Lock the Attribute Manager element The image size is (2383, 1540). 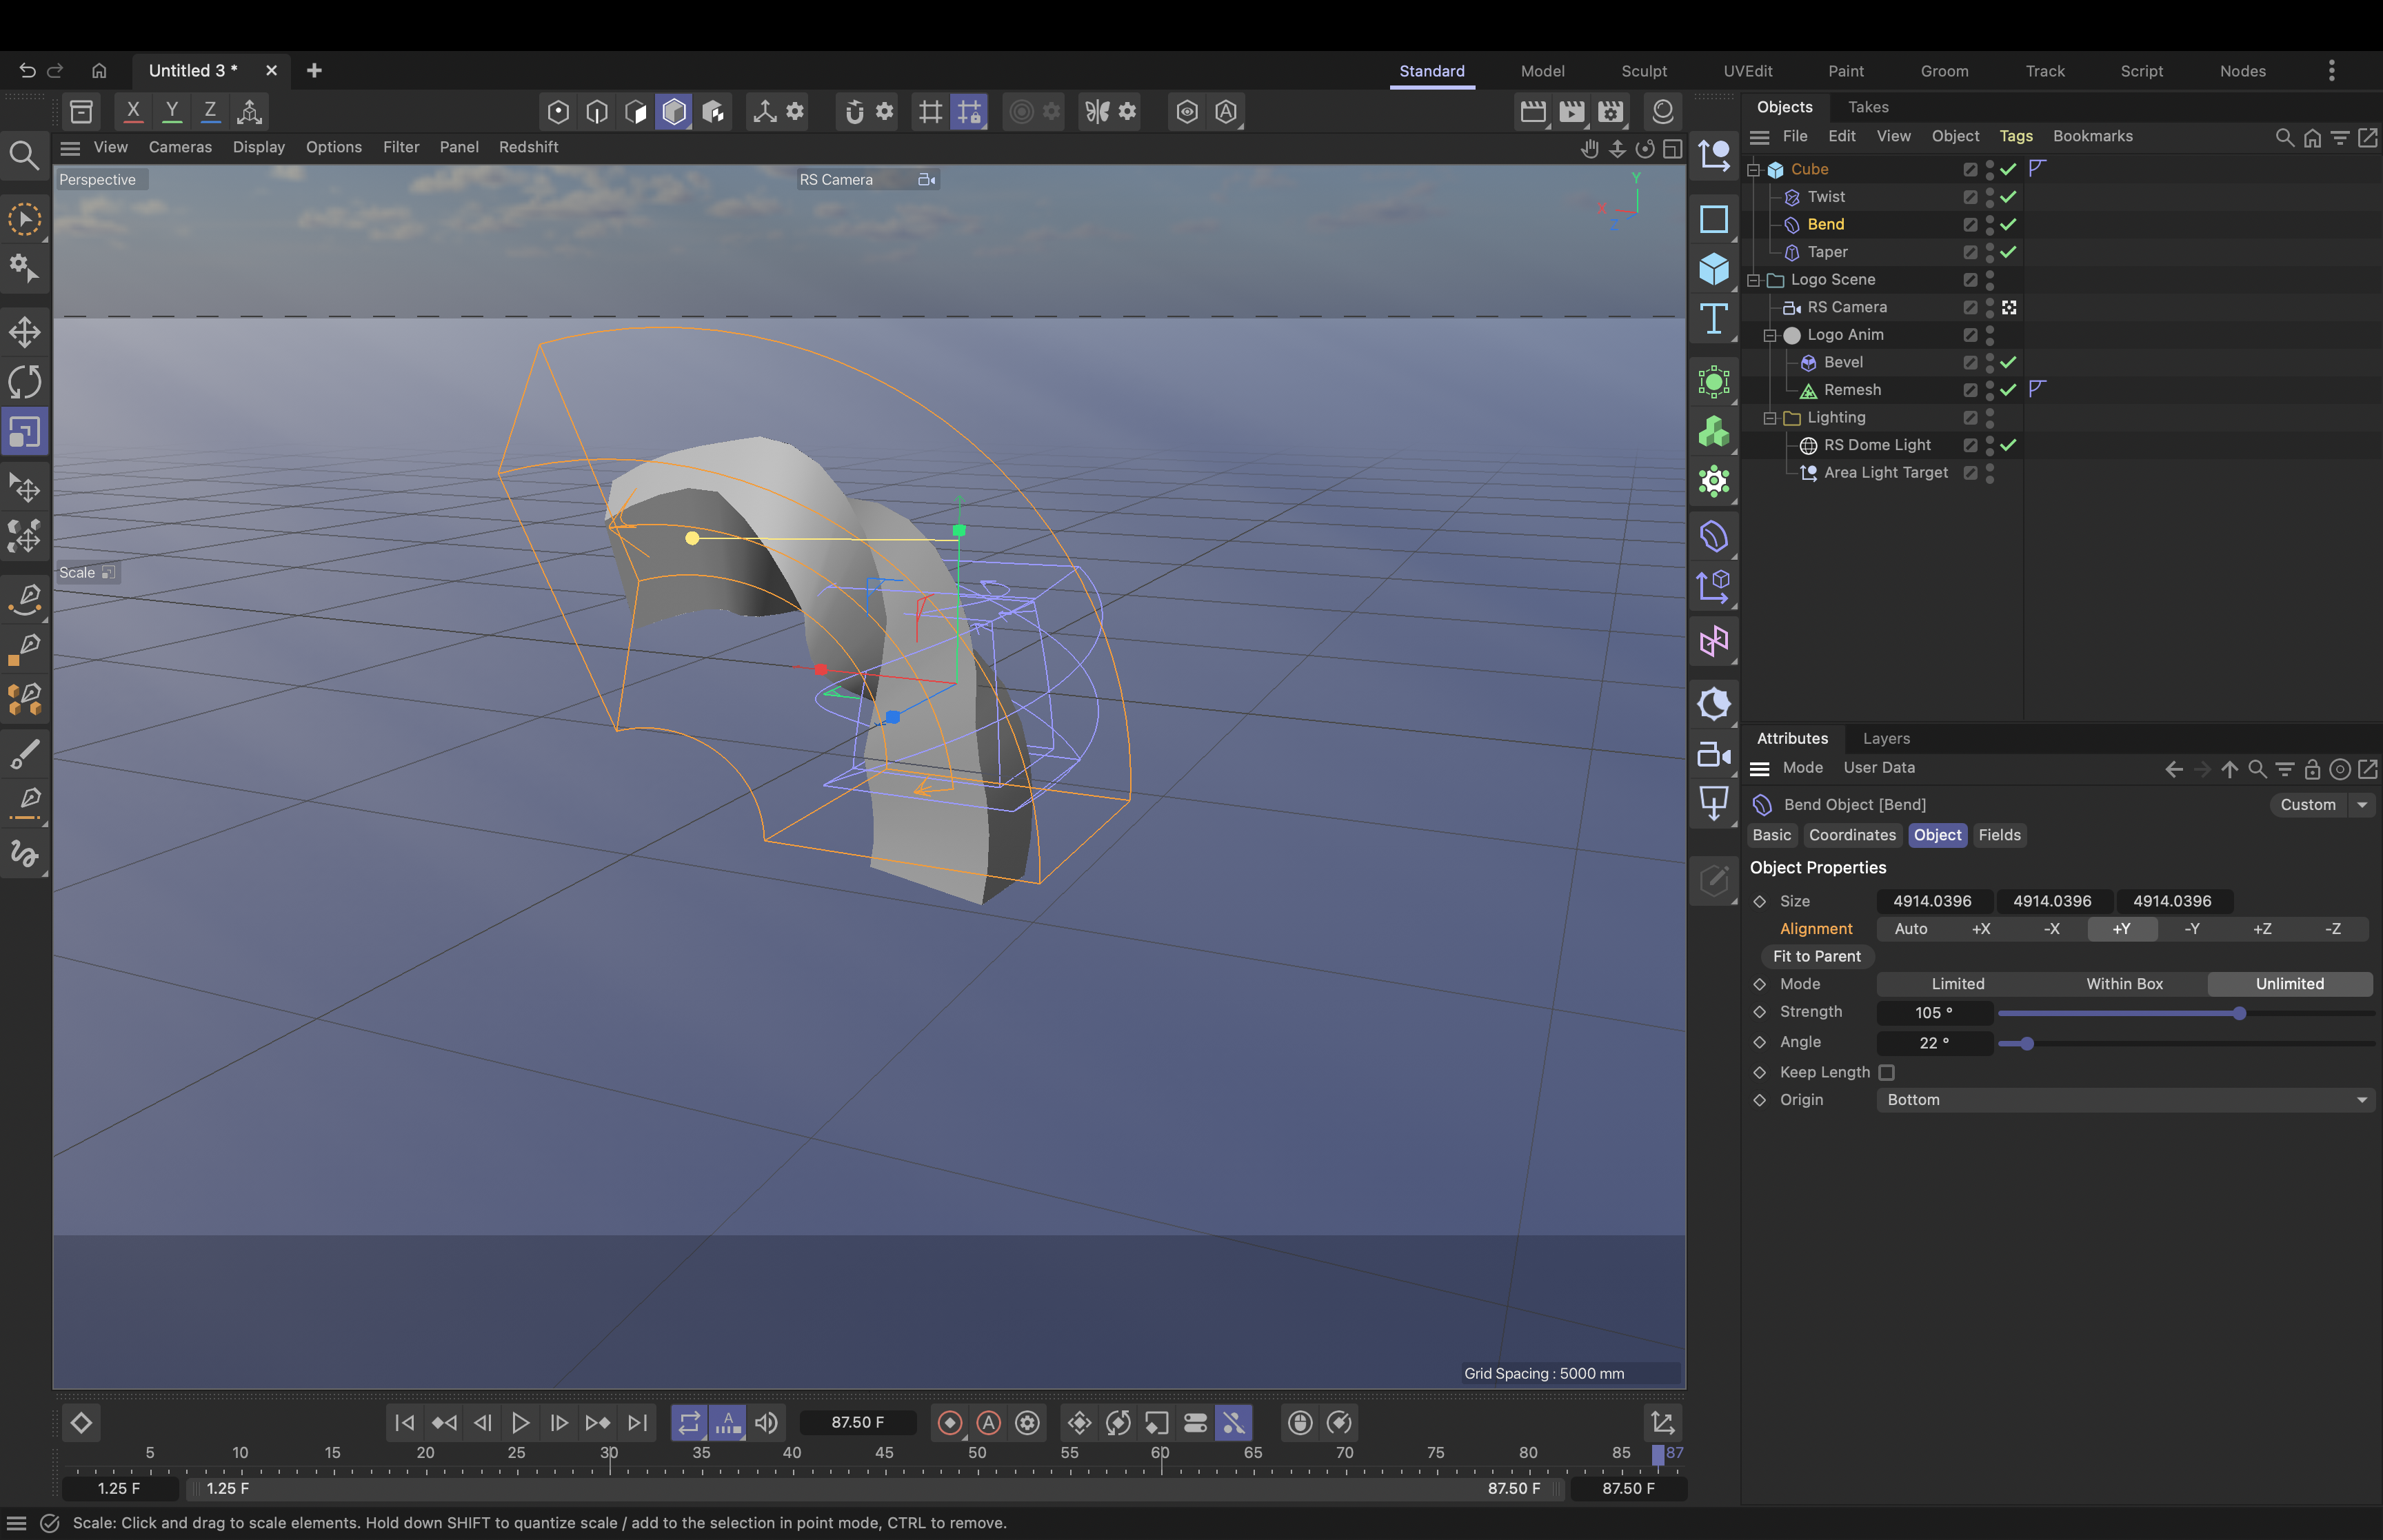tap(2312, 768)
